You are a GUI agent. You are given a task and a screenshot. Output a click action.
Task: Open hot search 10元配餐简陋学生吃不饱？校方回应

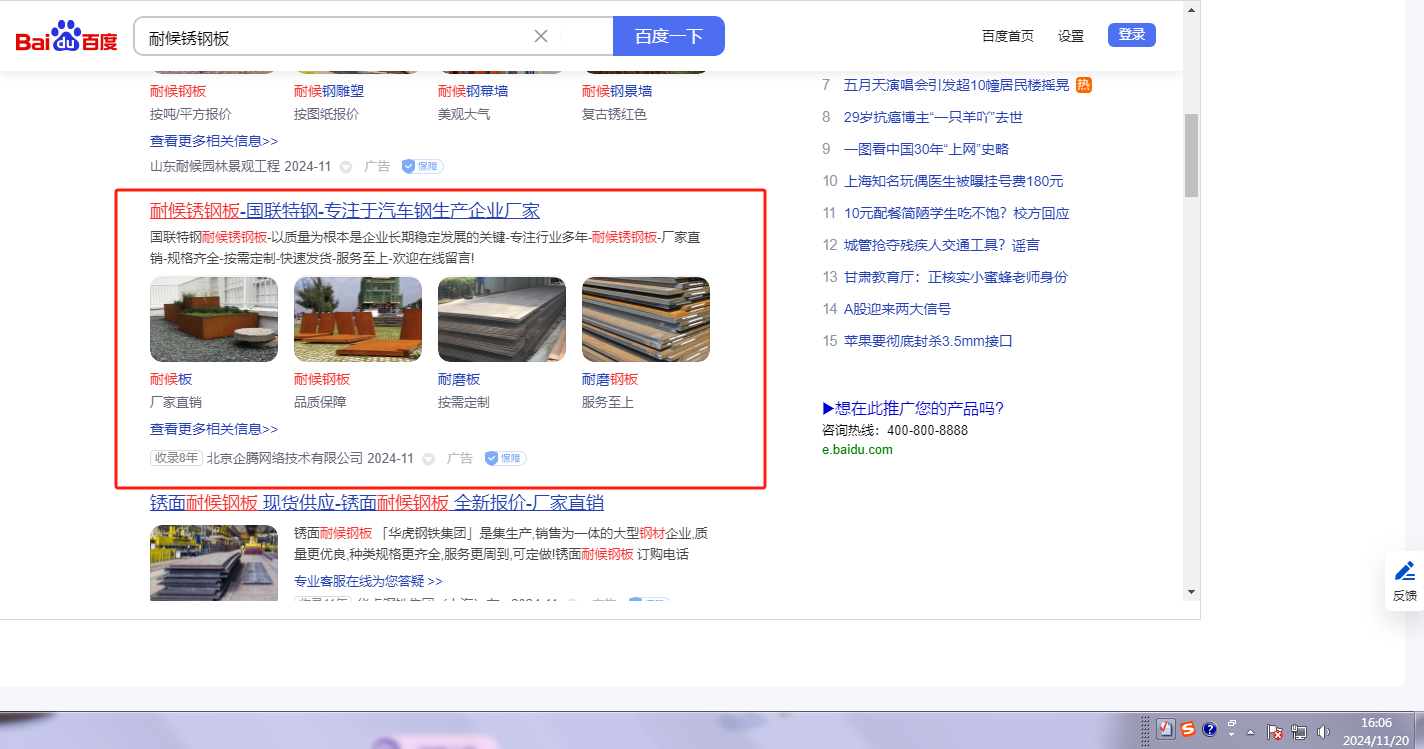tap(957, 213)
